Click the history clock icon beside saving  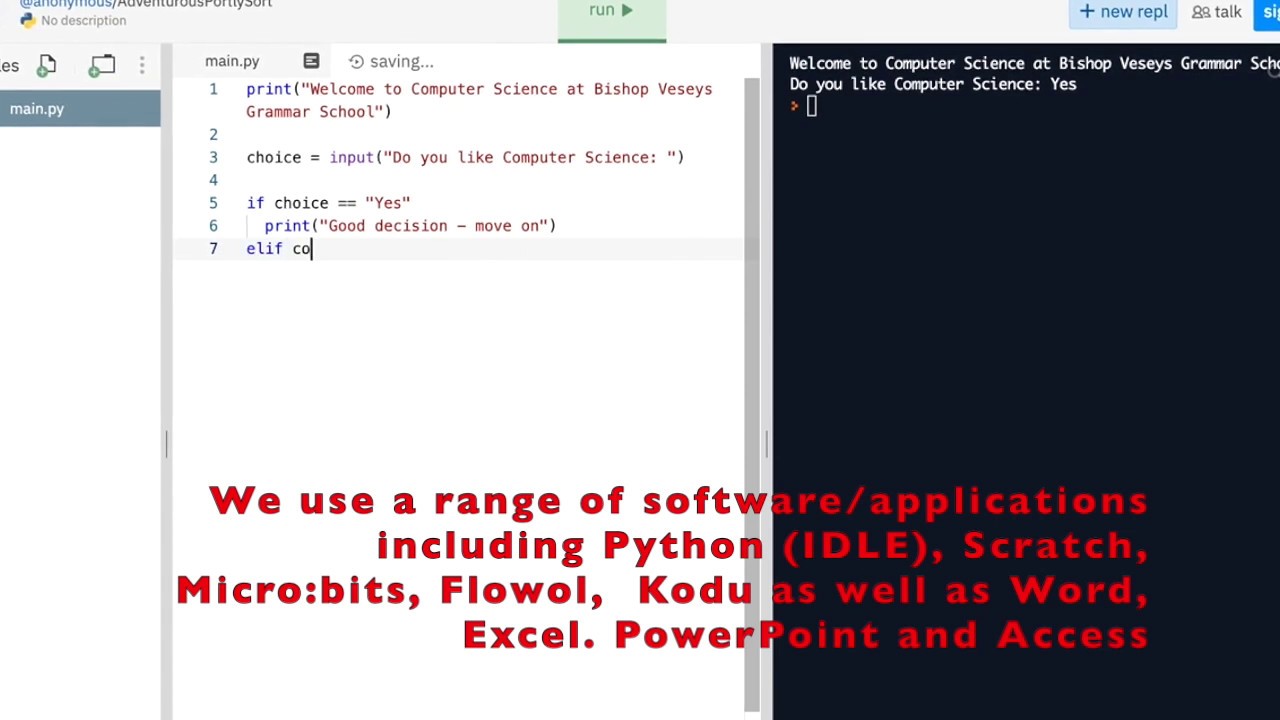356,62
